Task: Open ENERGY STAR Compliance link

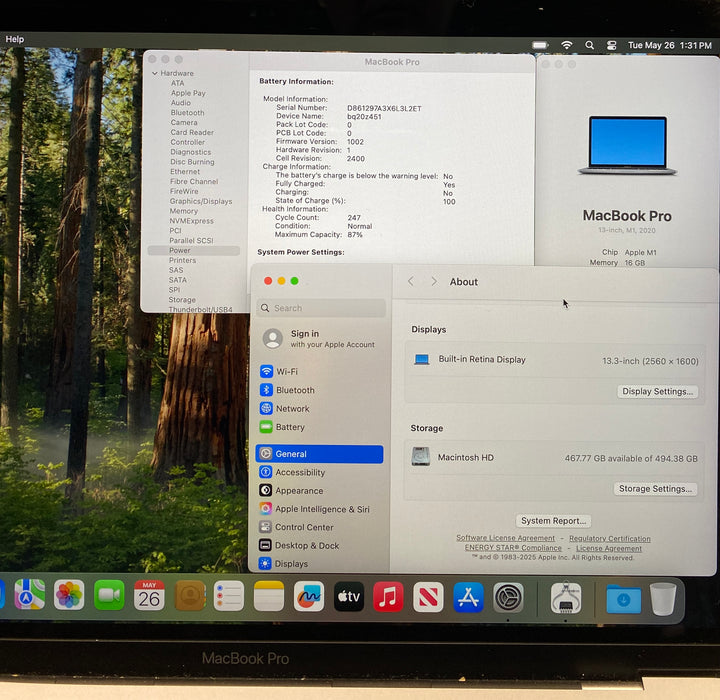Action: click(x=513, y=548)
